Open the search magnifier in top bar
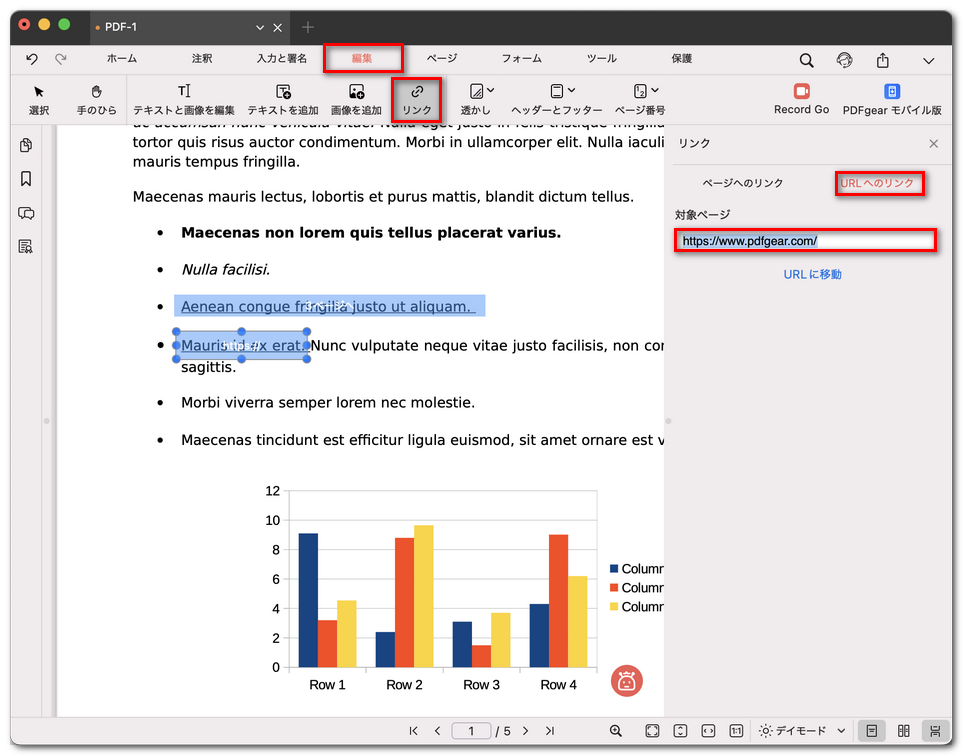Image resolution: width=963 pixels, height=756 pixels. (806, 60)
